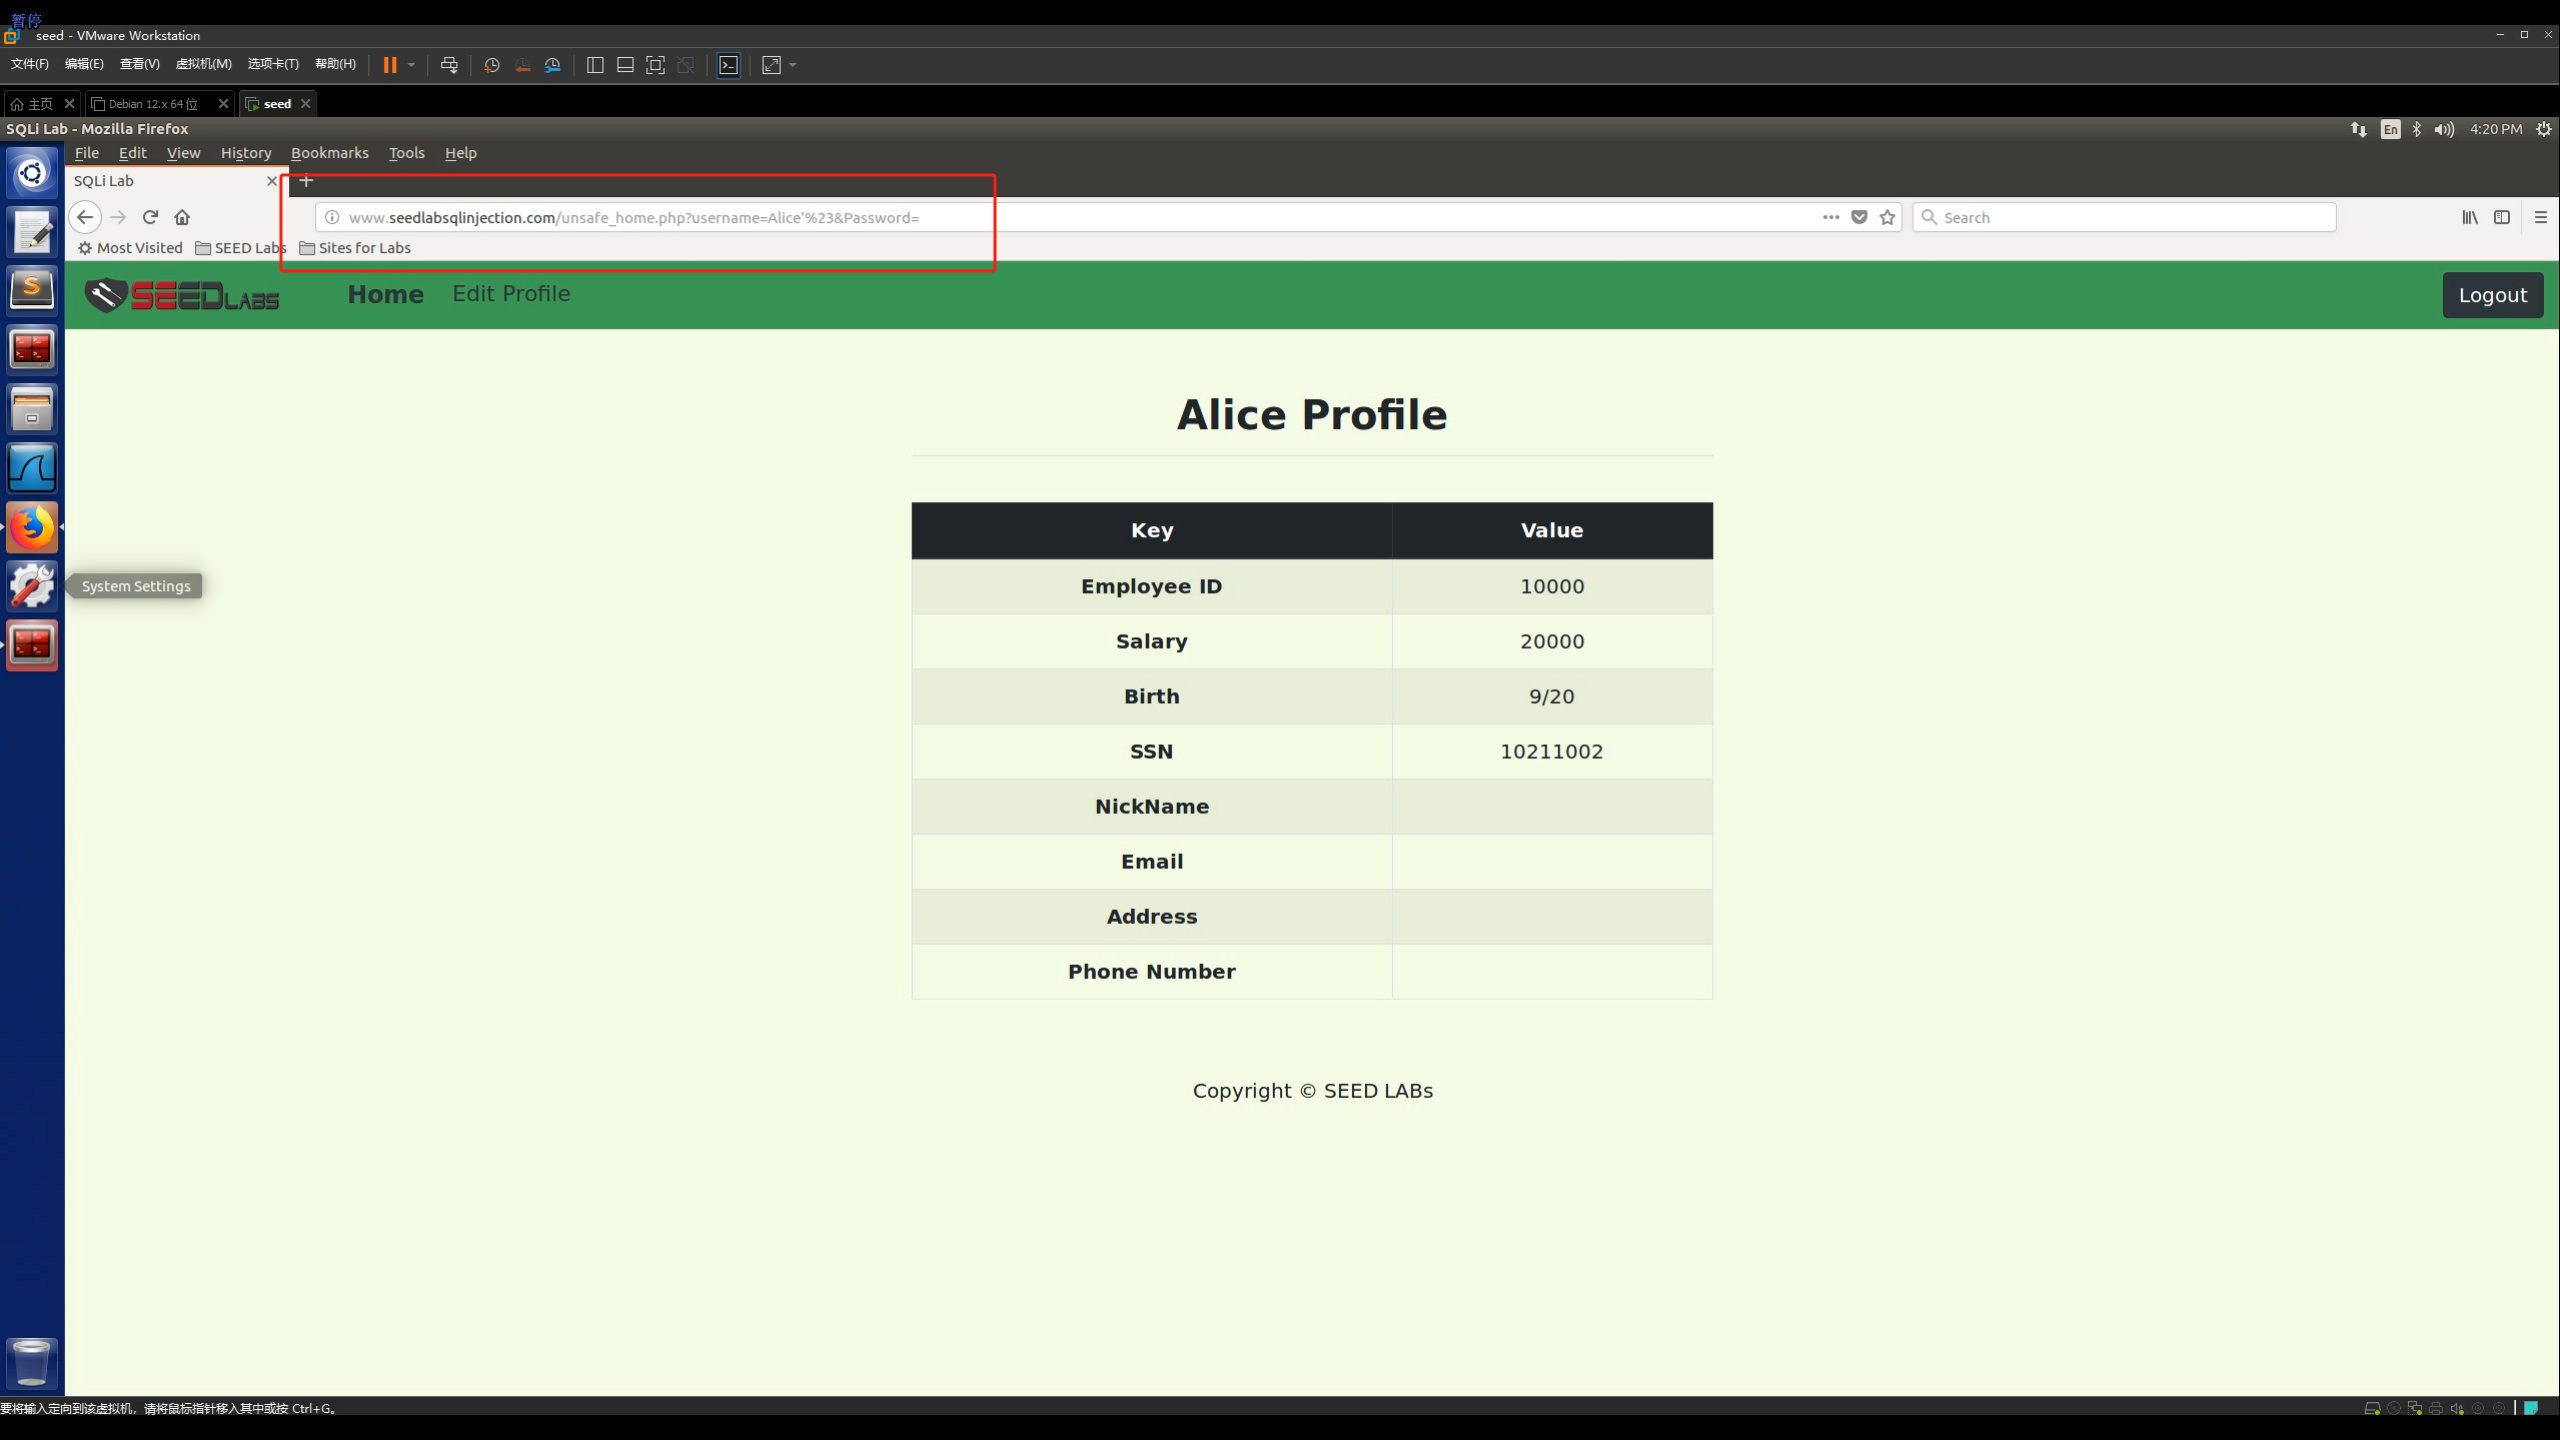2560x1440 pixels.
Task: Open Firefox Library icon
Action: (2470, 217)
